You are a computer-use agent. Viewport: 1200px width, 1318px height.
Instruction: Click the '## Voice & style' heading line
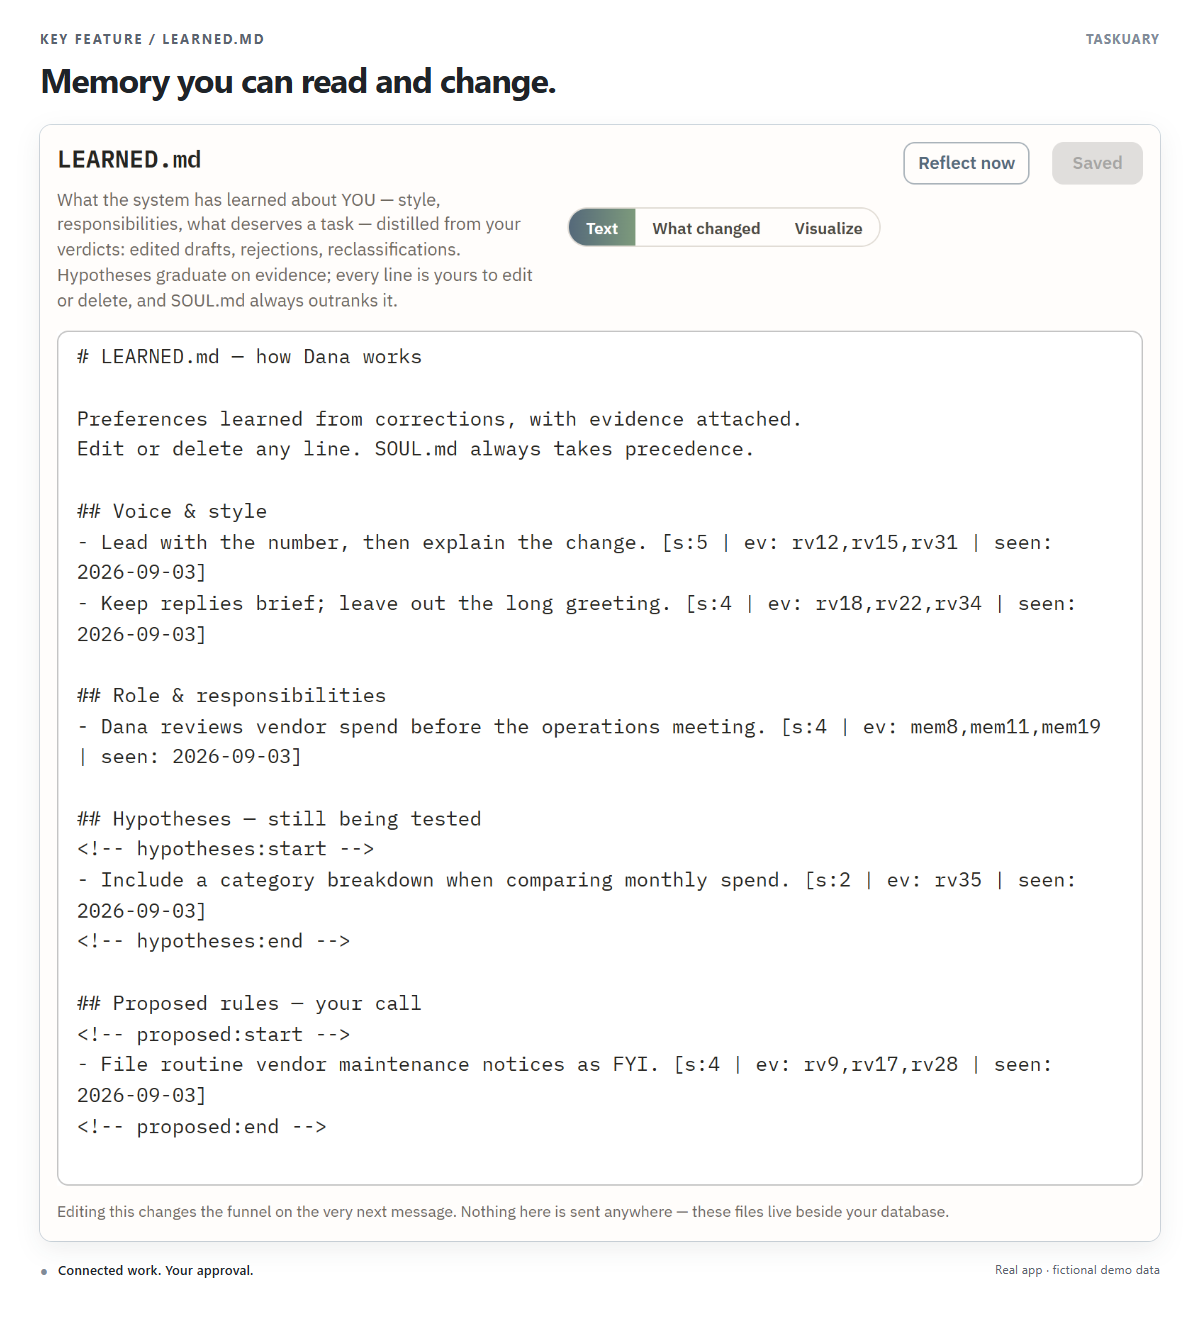pyautogui.click(x=172, y=511)
